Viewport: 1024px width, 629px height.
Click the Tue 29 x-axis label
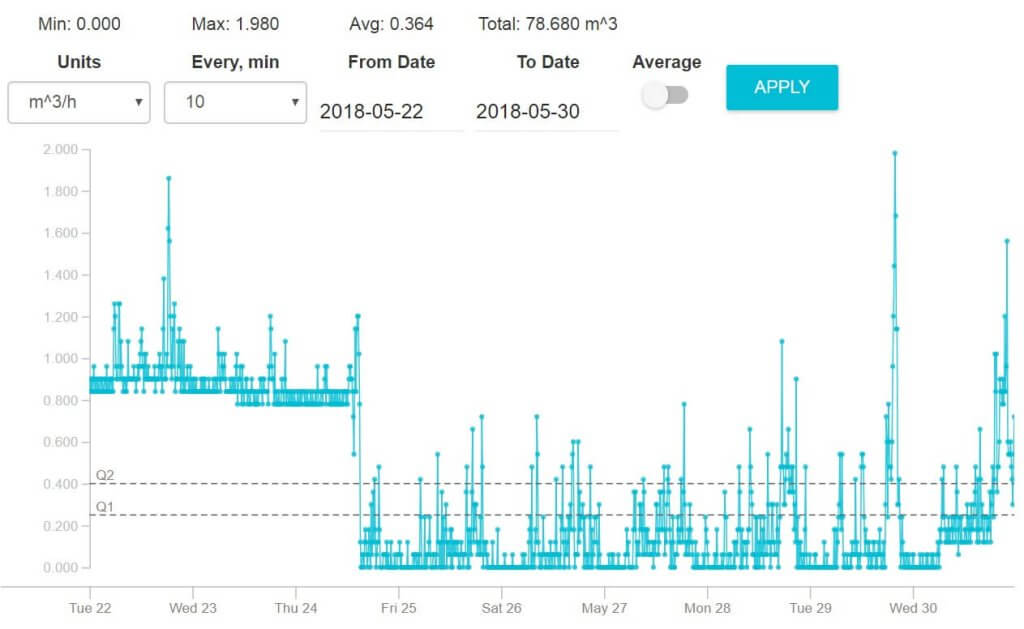coord(810,607)
